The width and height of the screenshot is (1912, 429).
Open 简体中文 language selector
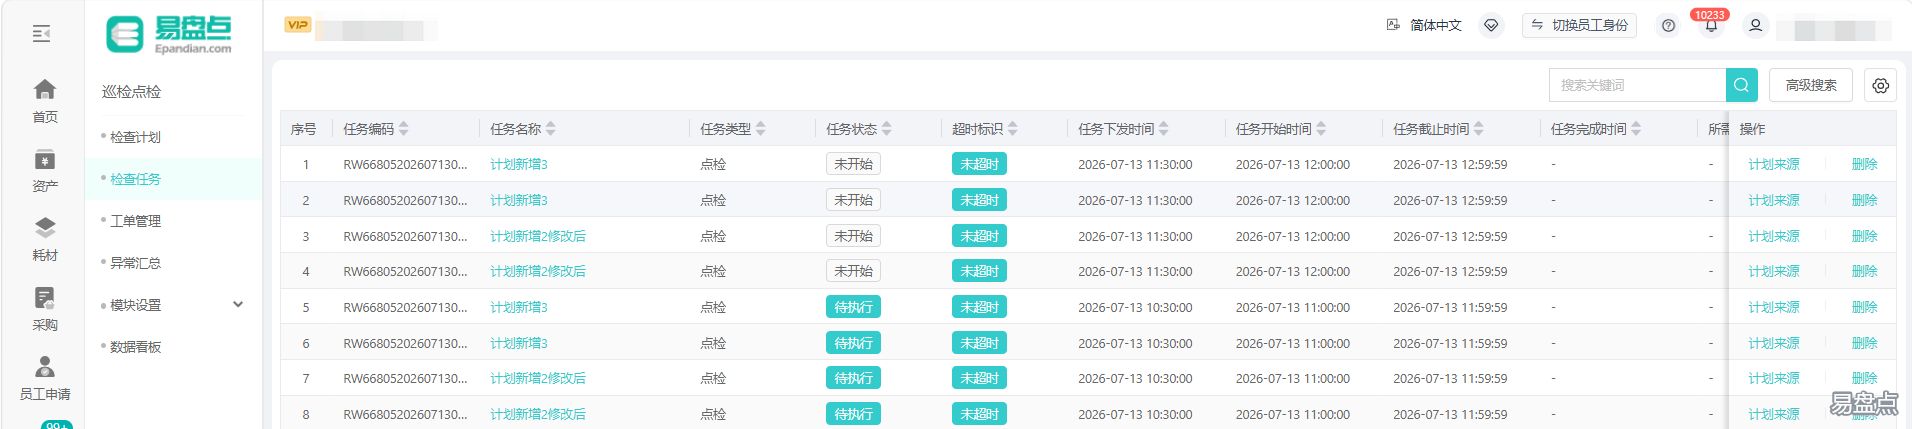1435,25
